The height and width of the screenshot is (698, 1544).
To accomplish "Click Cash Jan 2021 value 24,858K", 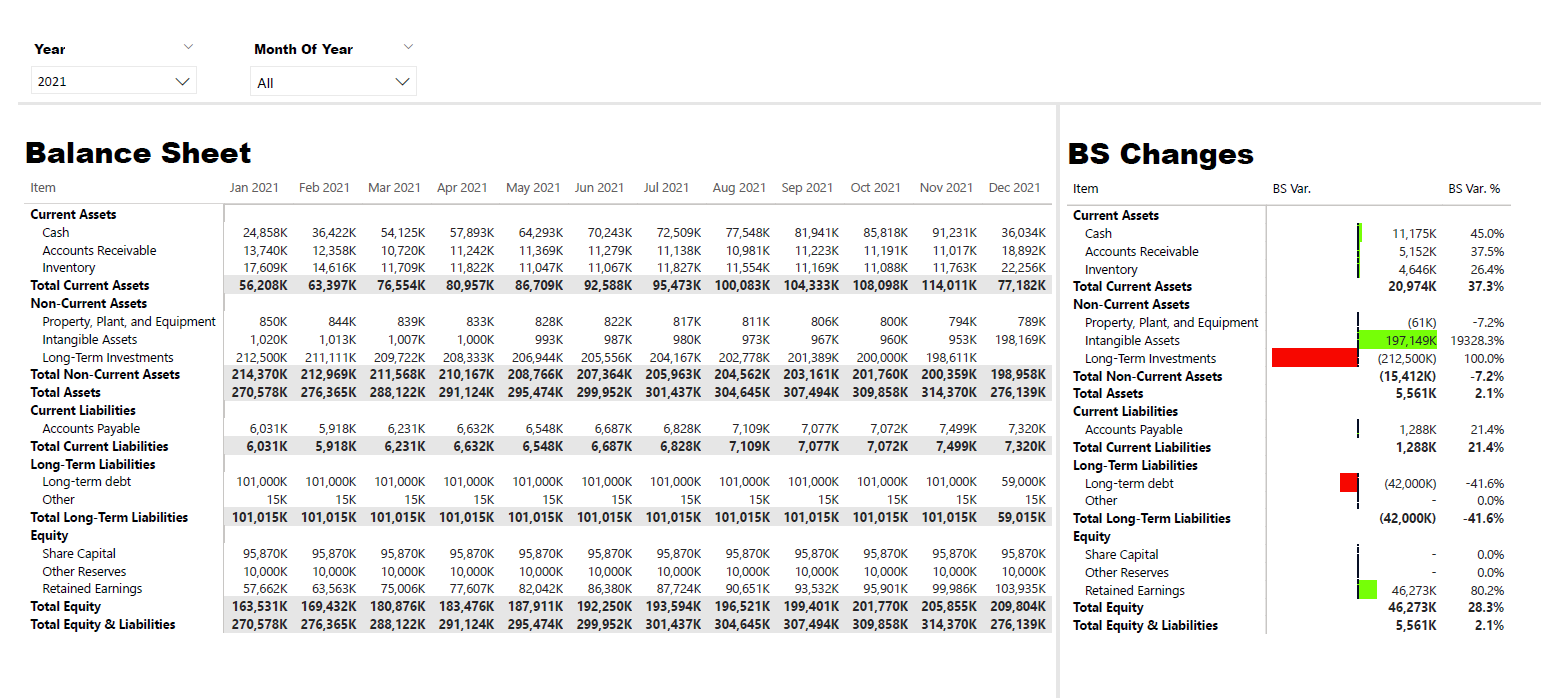I will [265, 232].
